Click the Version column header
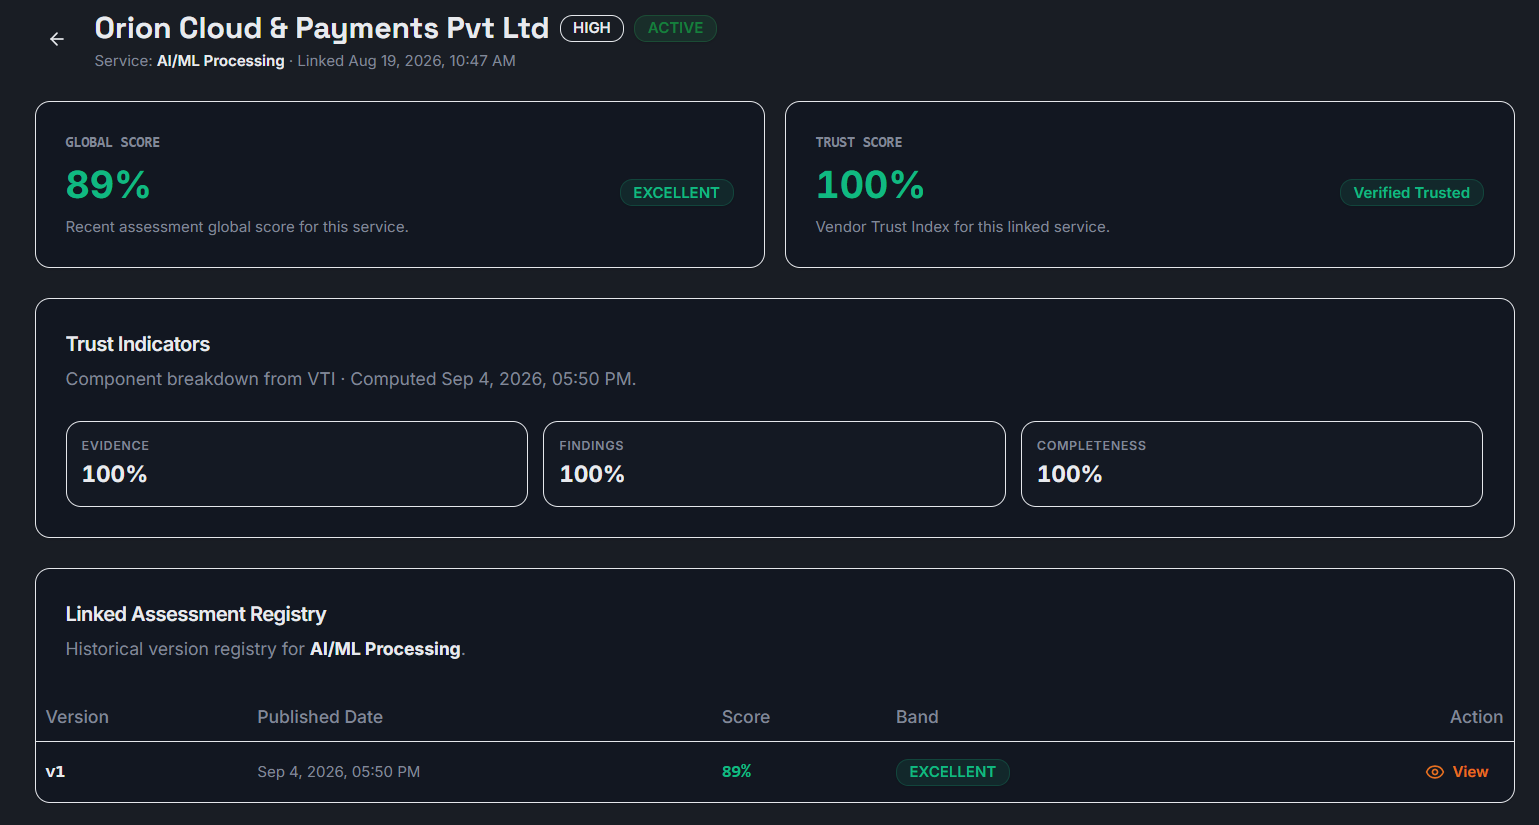The image size is (1539, 825). click(77, 717)
